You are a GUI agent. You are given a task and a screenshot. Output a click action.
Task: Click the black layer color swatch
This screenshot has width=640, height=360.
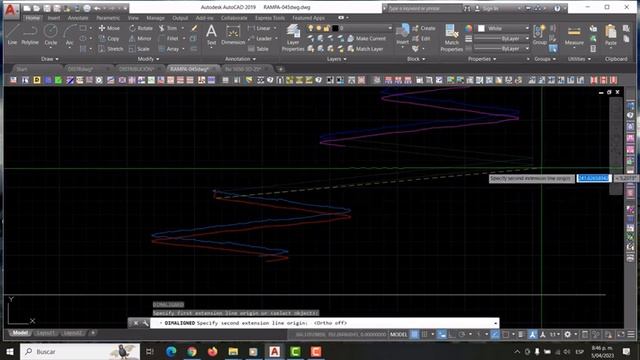click(335, 28)
